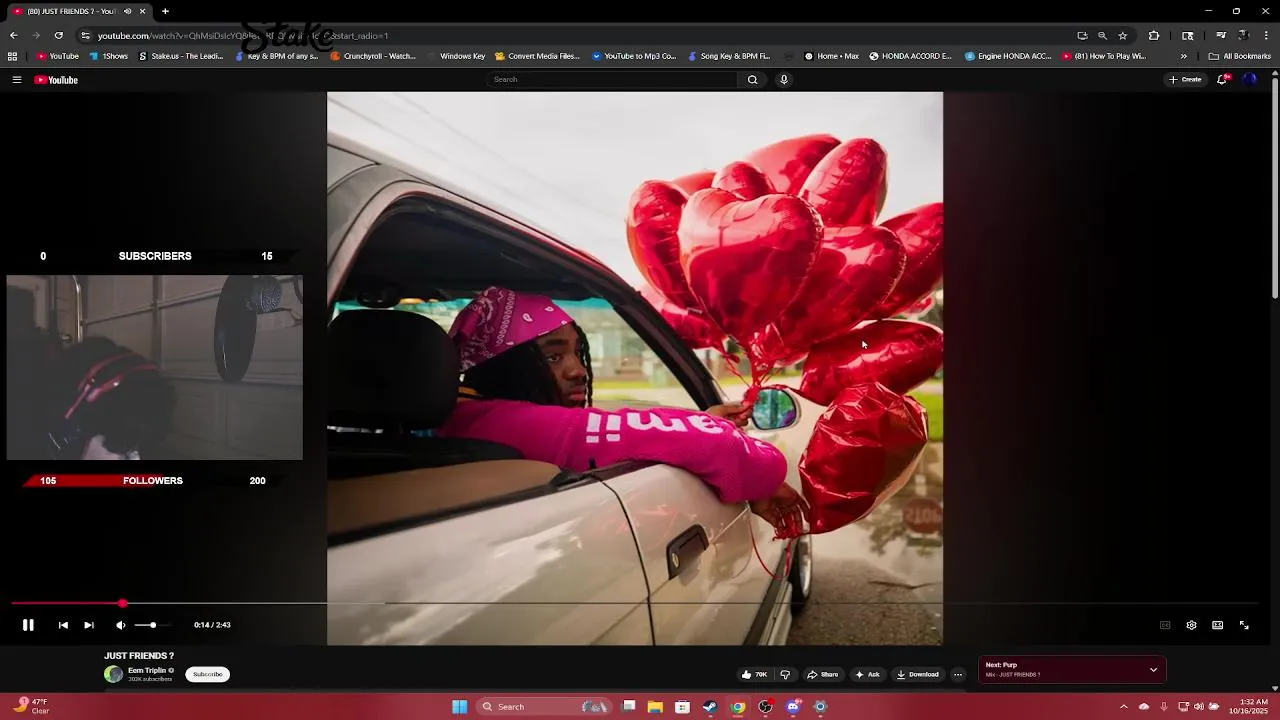Screen dimensions: 1280x720
Task: Share the JUST FRIENDS video
Action: [823, 675]
